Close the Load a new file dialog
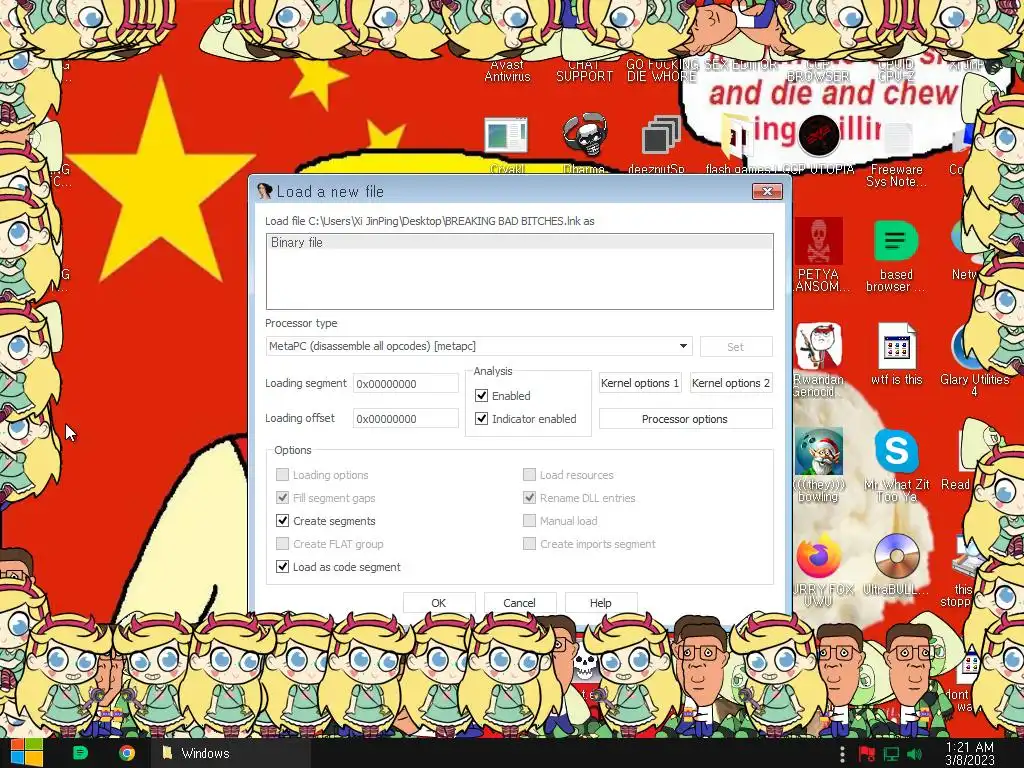1024x768 pixels. click(x=767, y=191)
